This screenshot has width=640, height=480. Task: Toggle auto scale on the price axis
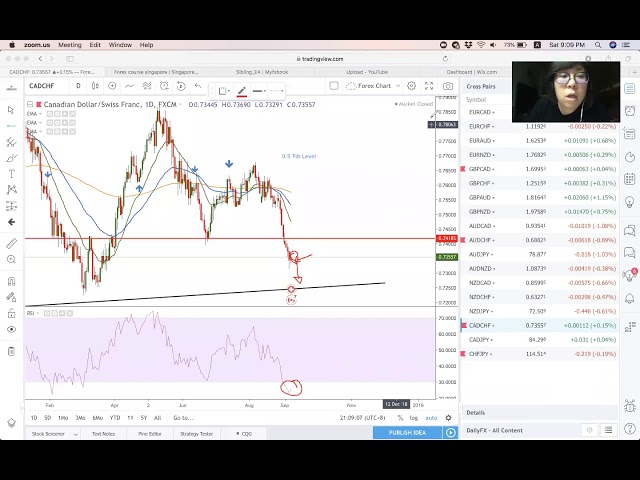(x=431, y=418)
